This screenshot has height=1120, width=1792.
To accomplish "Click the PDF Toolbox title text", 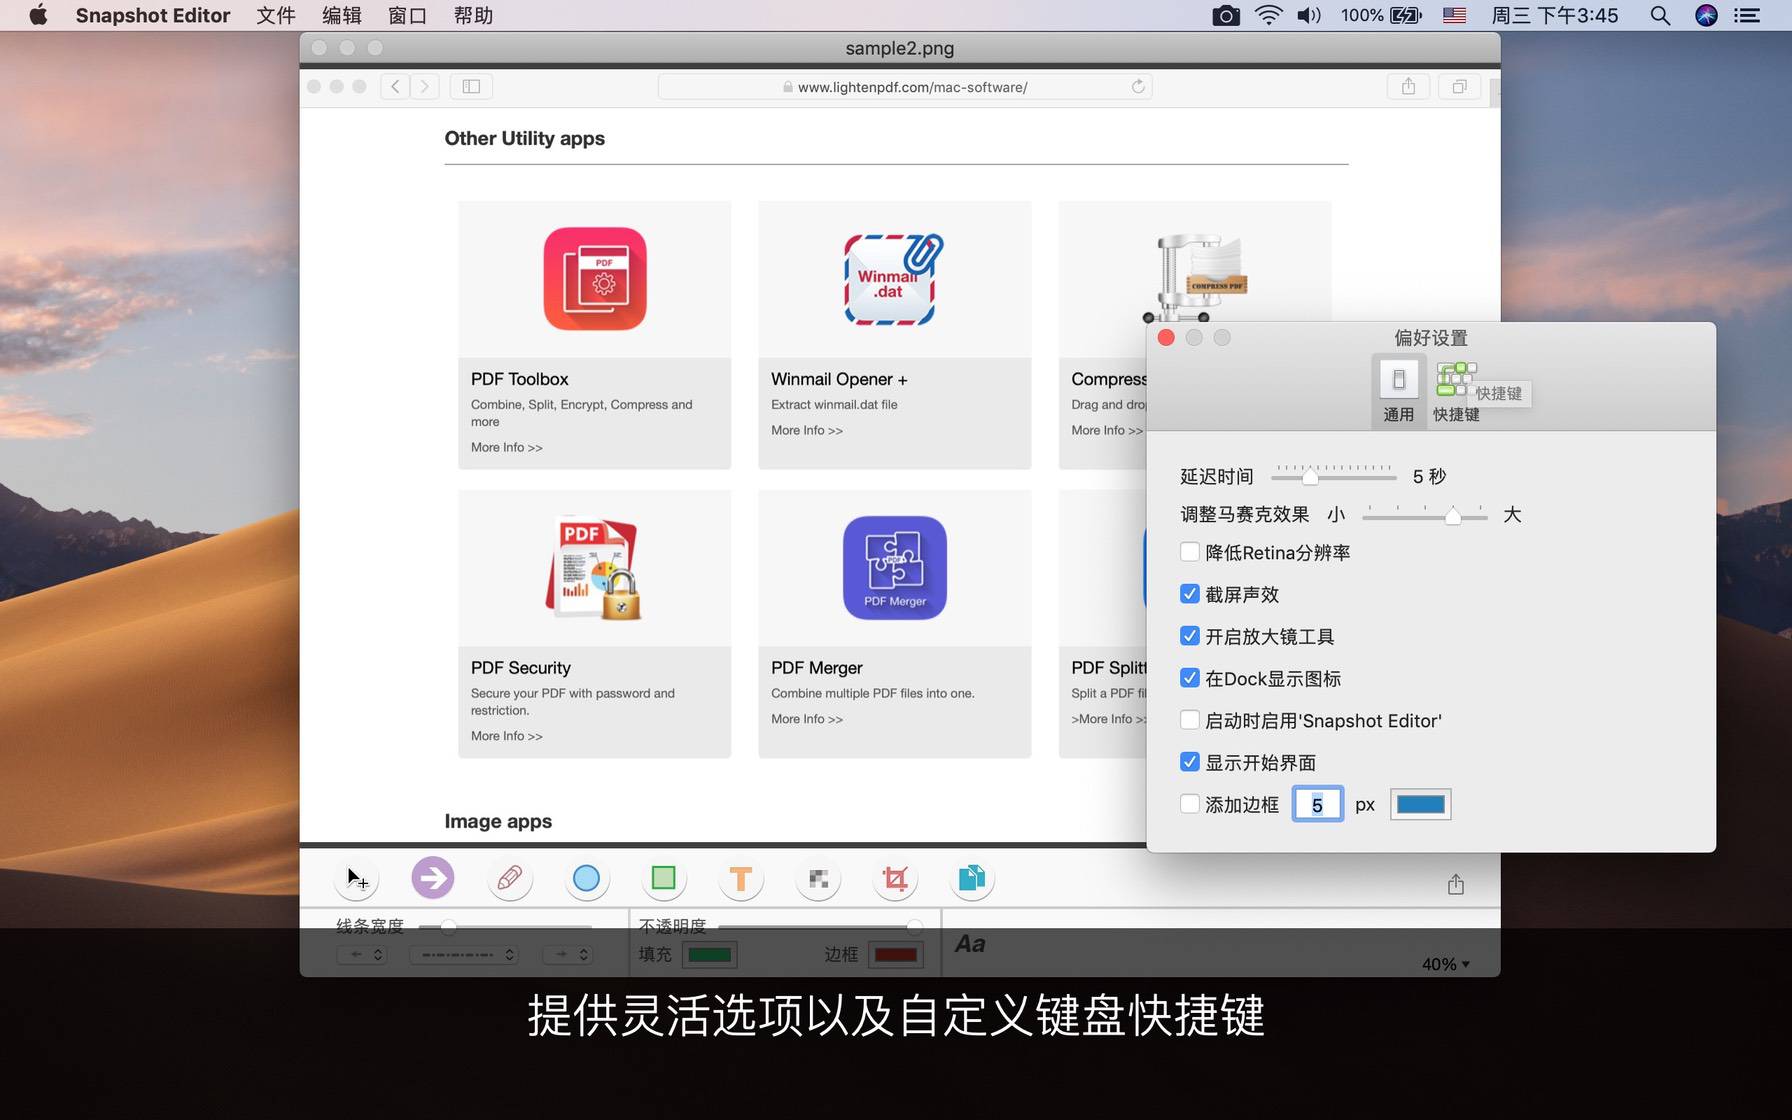I will click(x=520, y=379).
